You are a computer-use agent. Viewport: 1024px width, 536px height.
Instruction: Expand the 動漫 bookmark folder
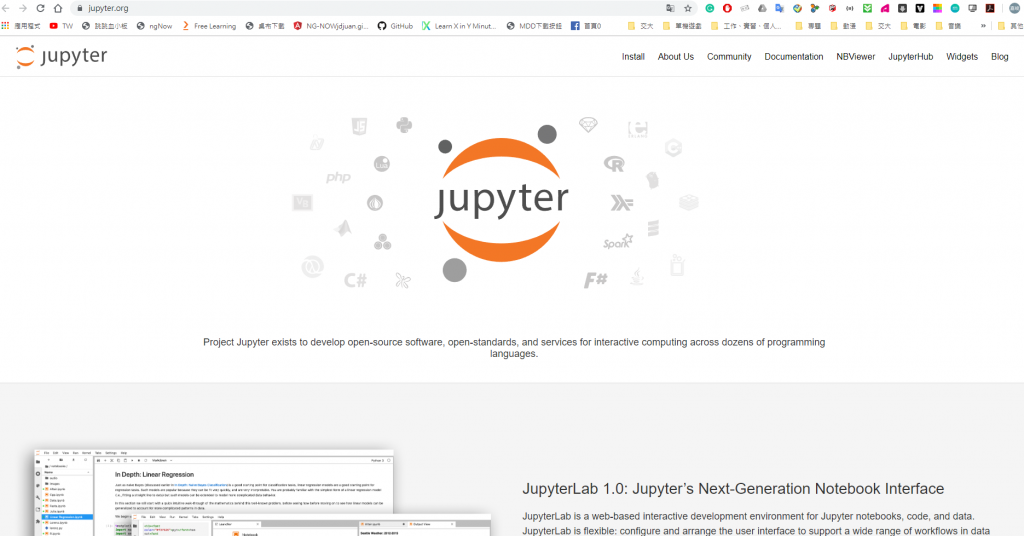click(842, 26)
